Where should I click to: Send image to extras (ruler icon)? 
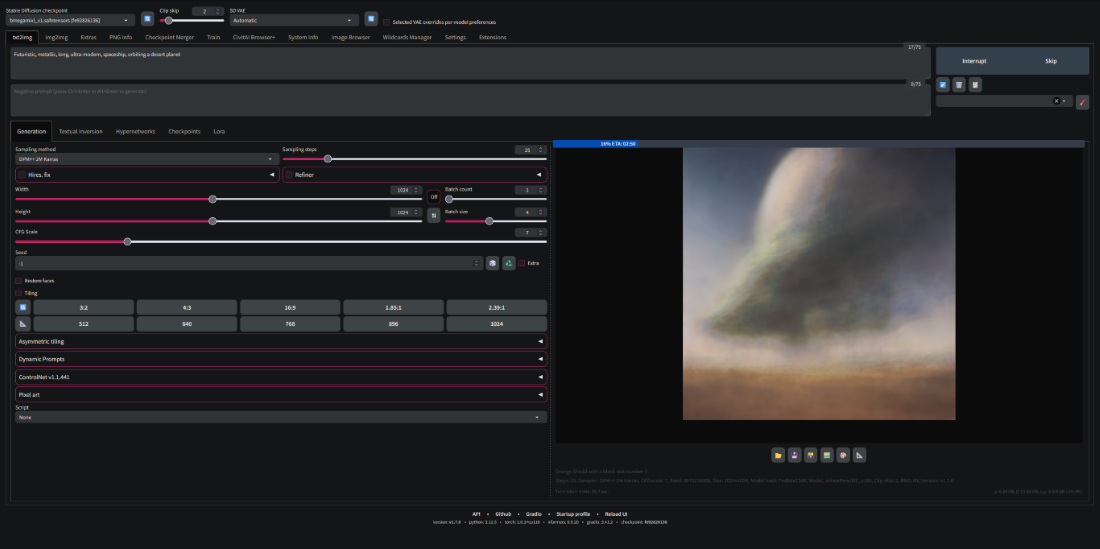tap(859, 455)
